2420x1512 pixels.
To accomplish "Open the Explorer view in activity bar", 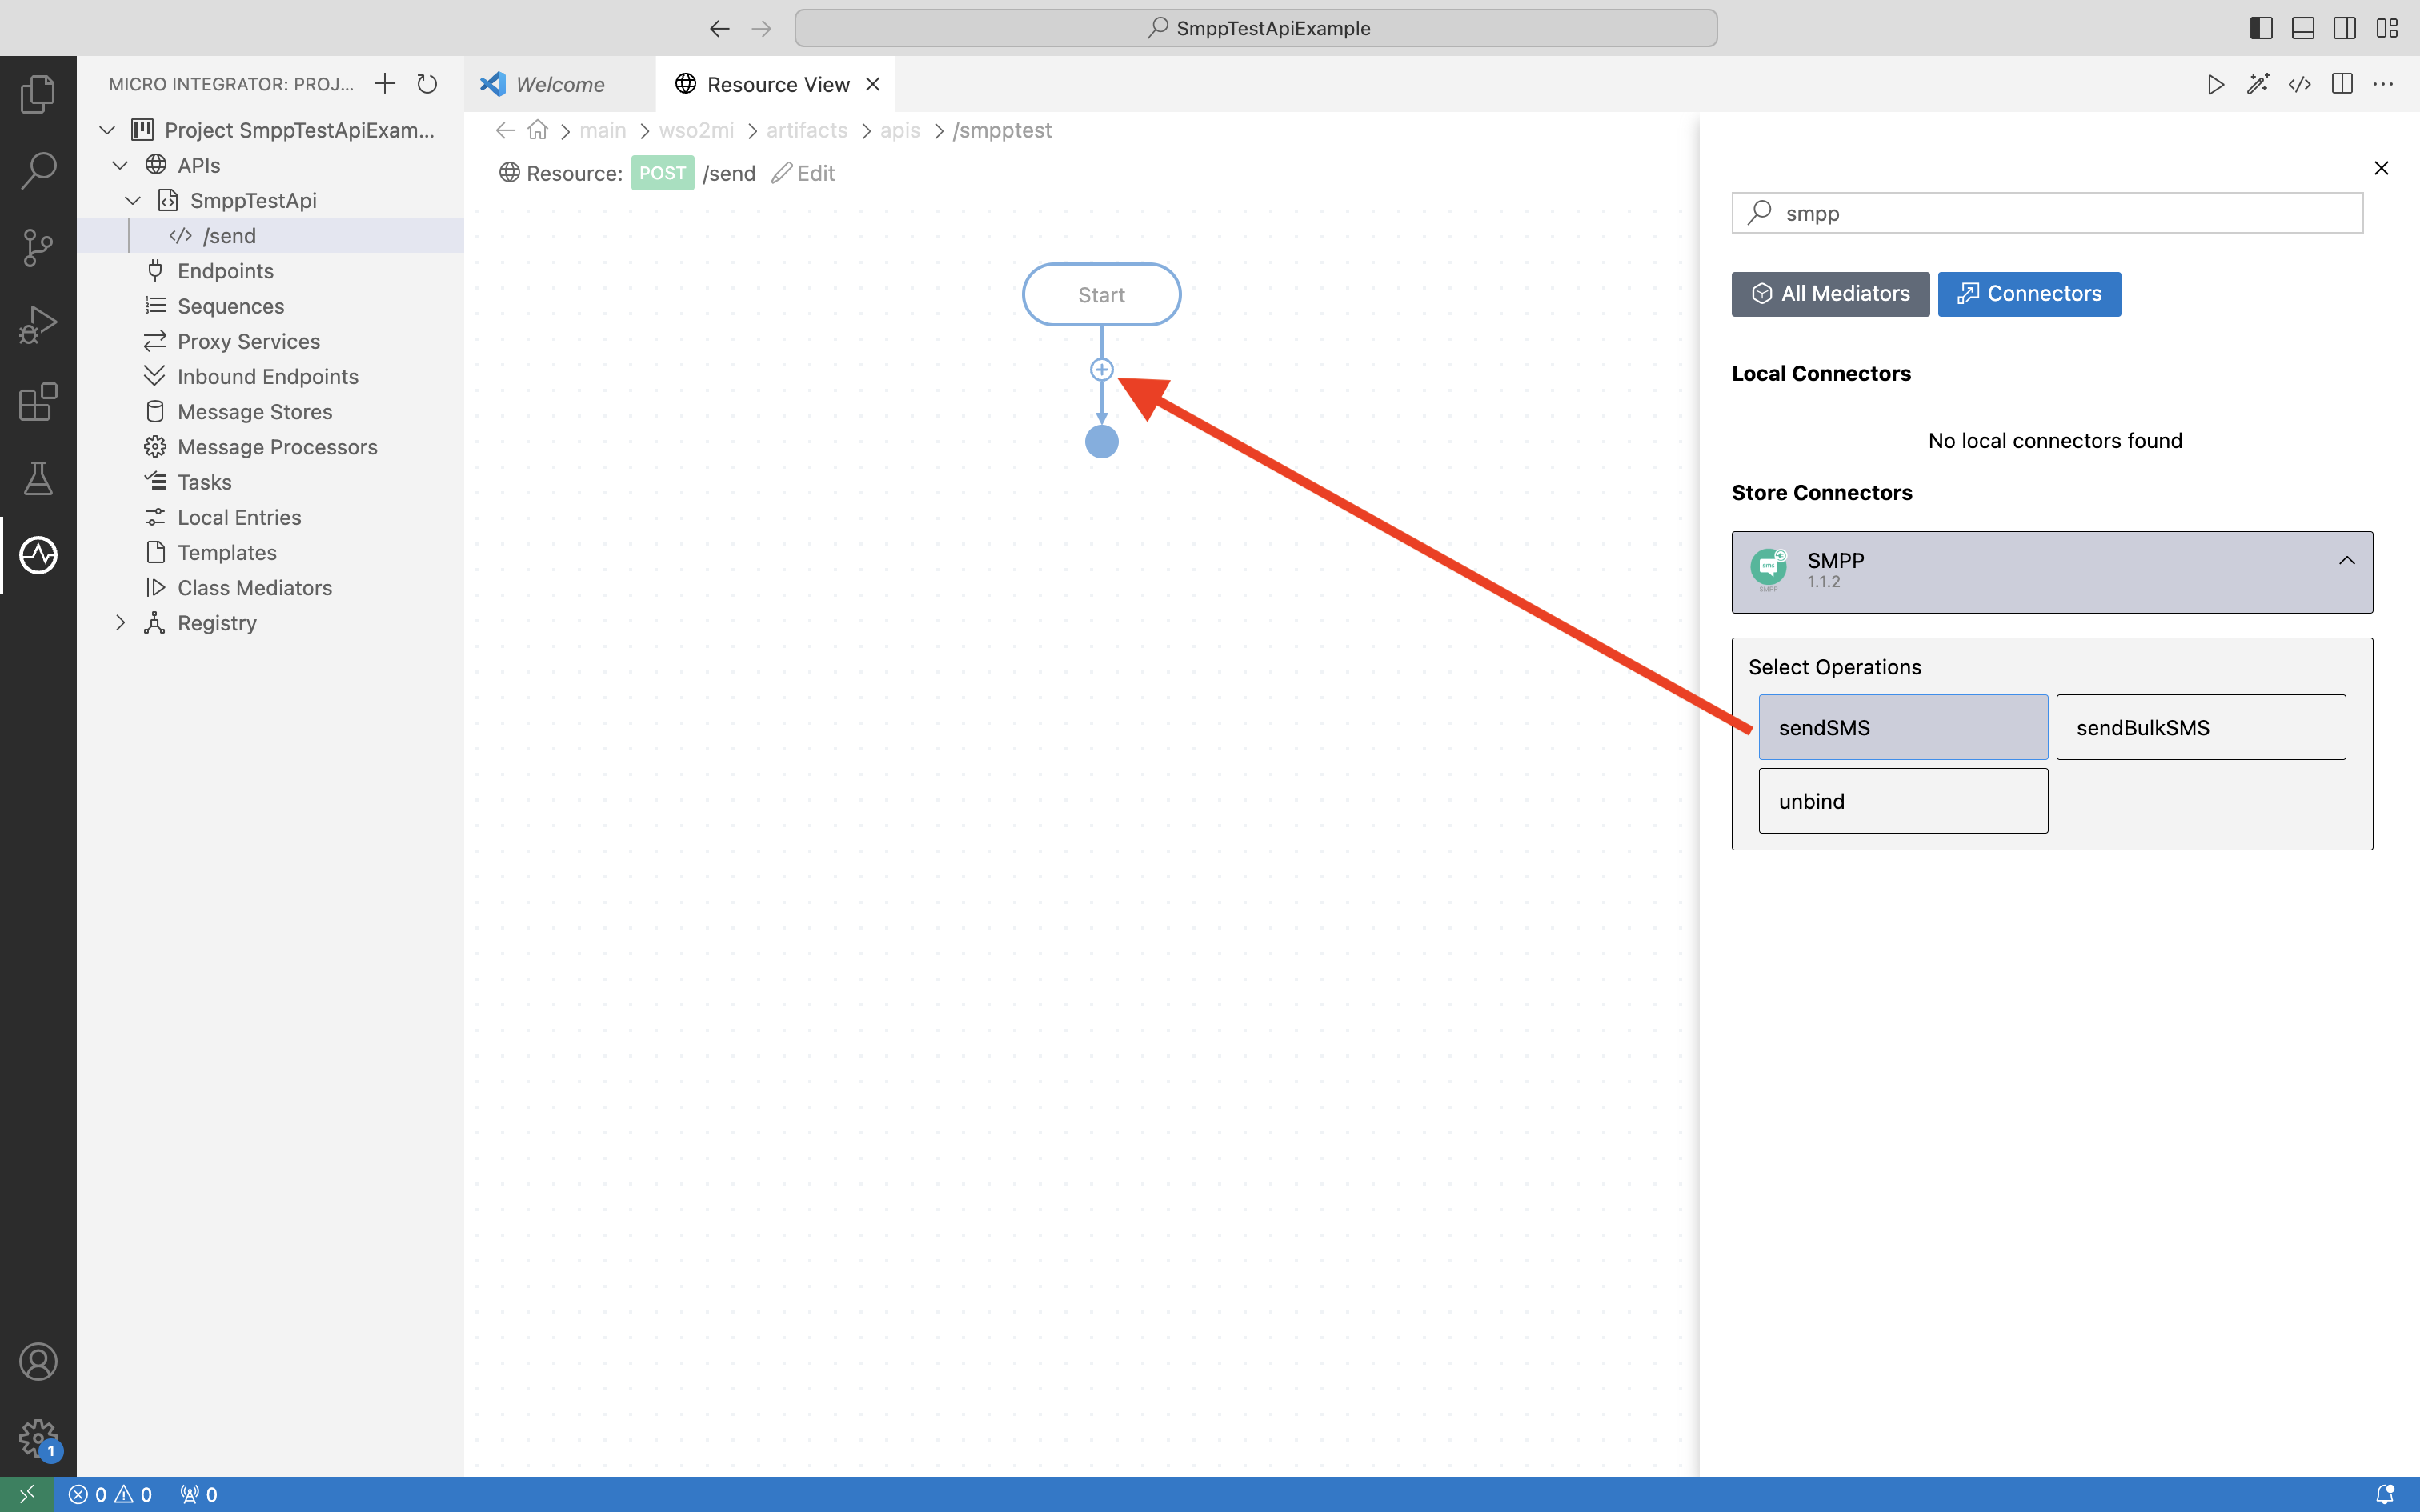I will coord(38,94).
